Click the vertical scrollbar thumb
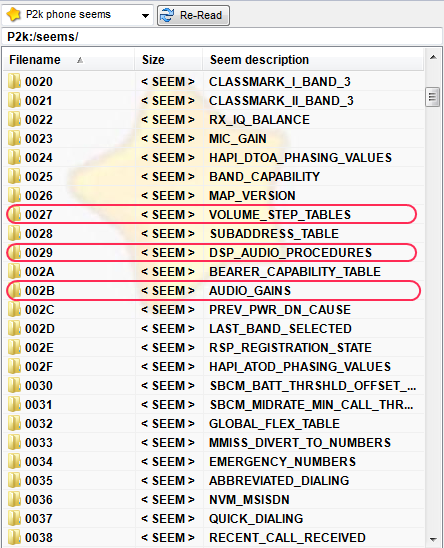This screenshot has height=548, width=444. [433, 97]
